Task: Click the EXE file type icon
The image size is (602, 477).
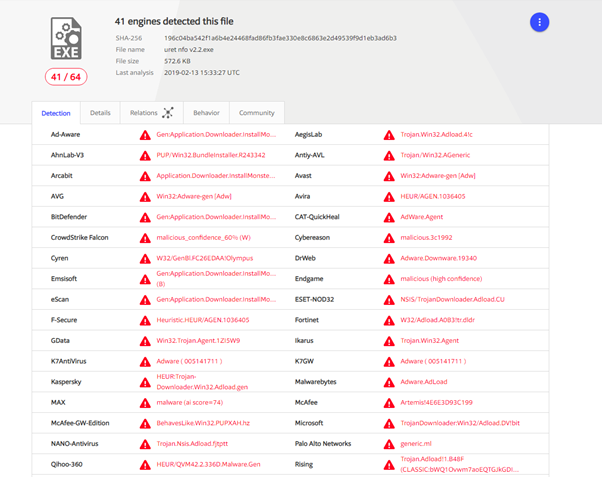Action: pyautogui.click(x=68, y=38)
